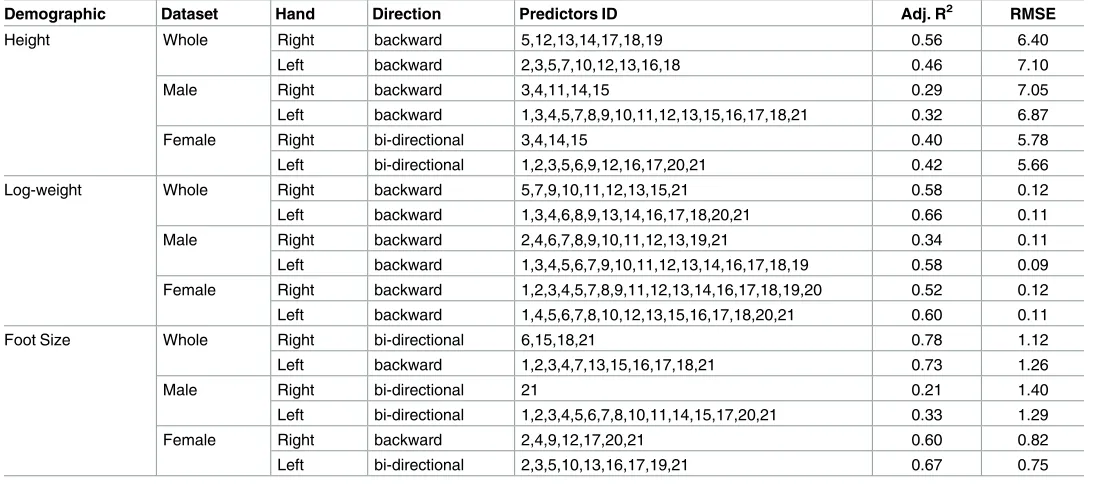This screenshot has height=484, width=1100.
Task: Select the RMSE value 7.10
Action: pyautogui.click(x=1033, y=65)
